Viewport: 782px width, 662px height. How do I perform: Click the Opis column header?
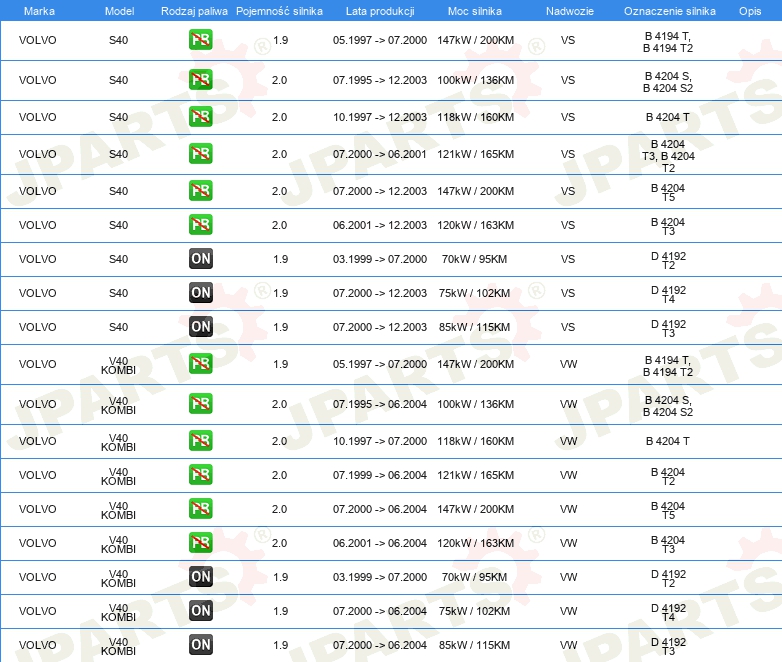point(750,11)
